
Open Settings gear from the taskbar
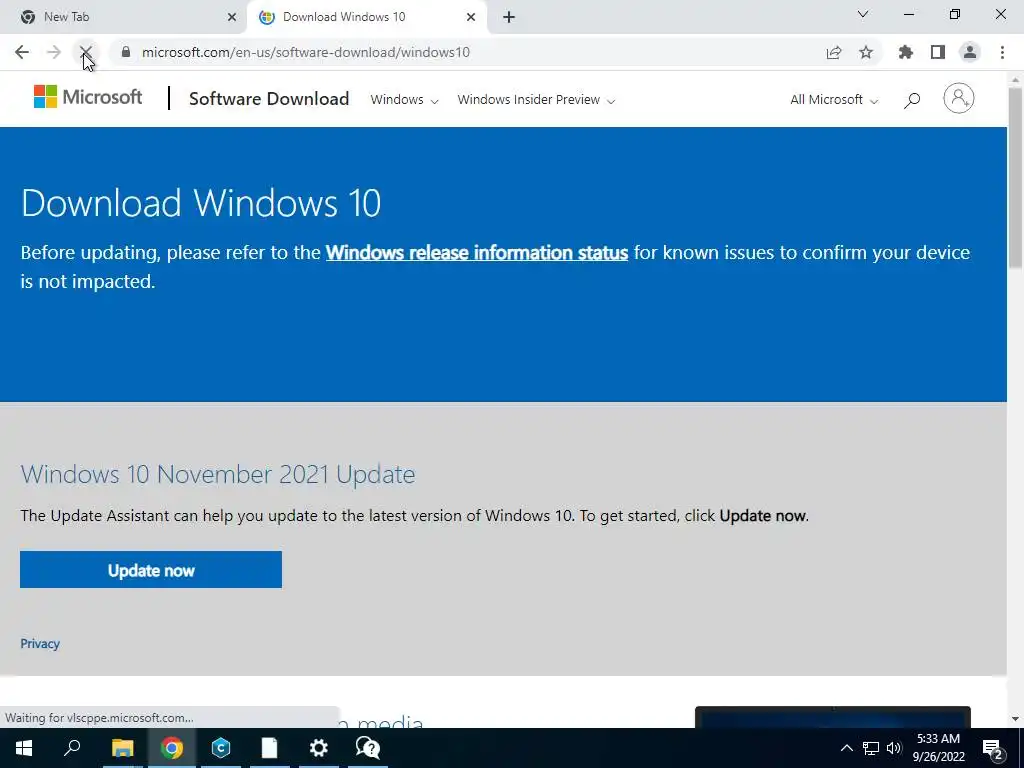click(x=319, y=748)
